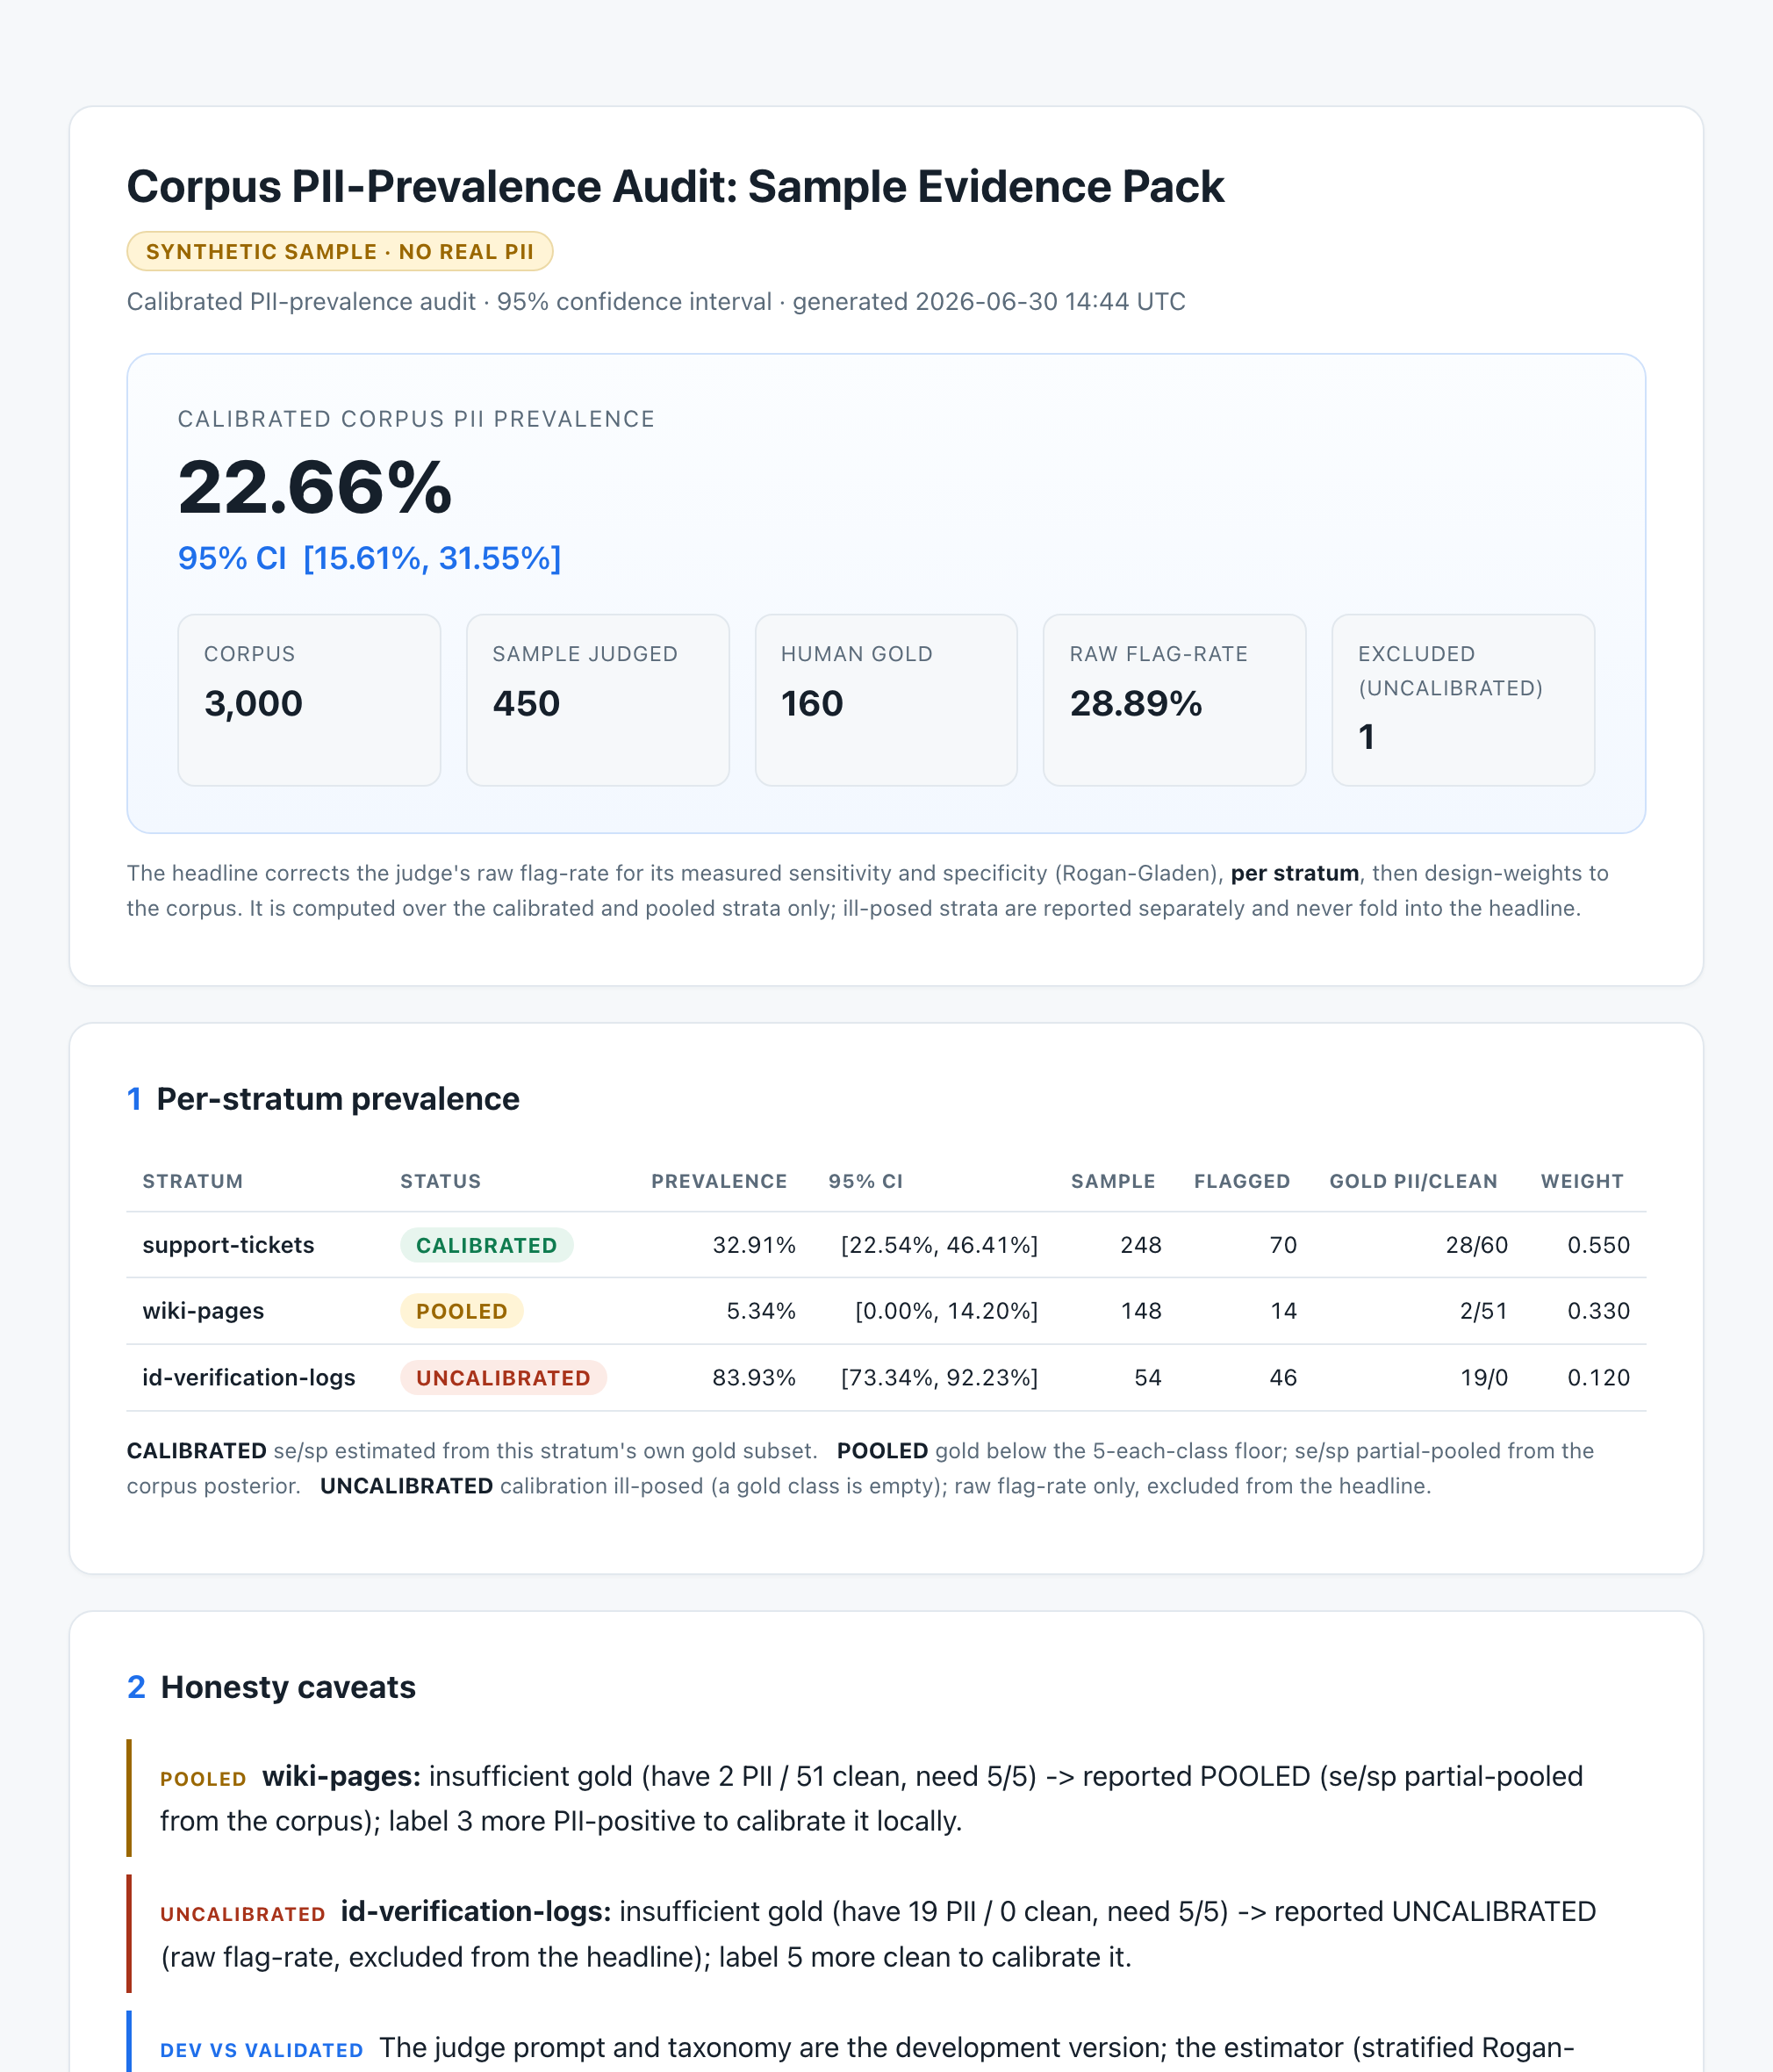Click the support-tickets sample count 248
This screenshot has width=1773, height=2072.
(1141, 1245)
